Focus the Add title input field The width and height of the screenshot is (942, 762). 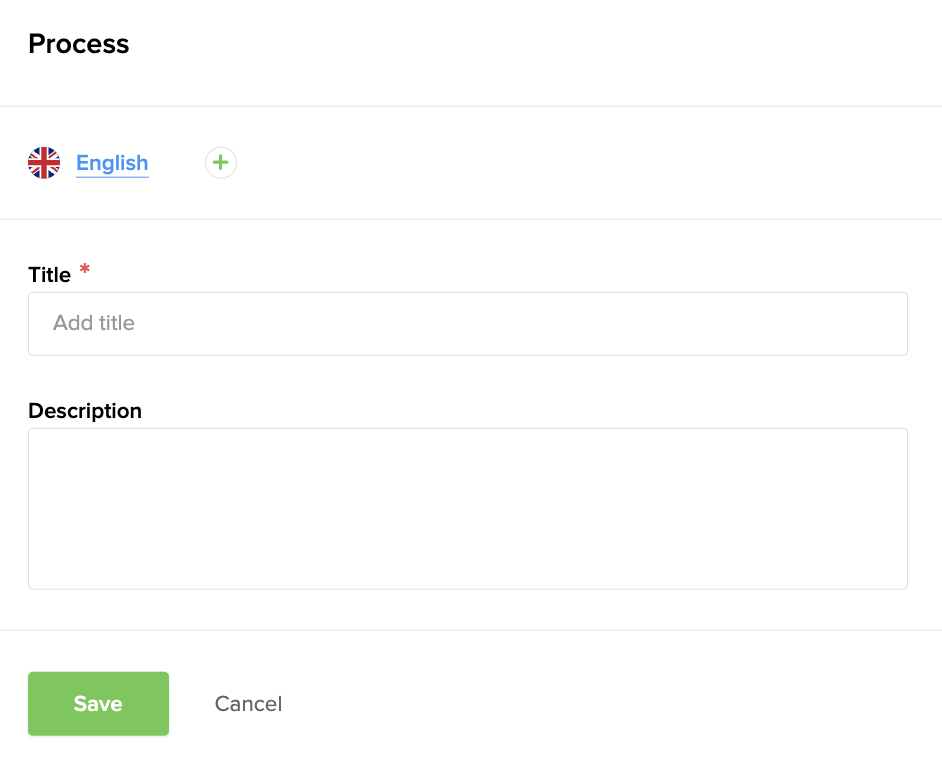467,324
